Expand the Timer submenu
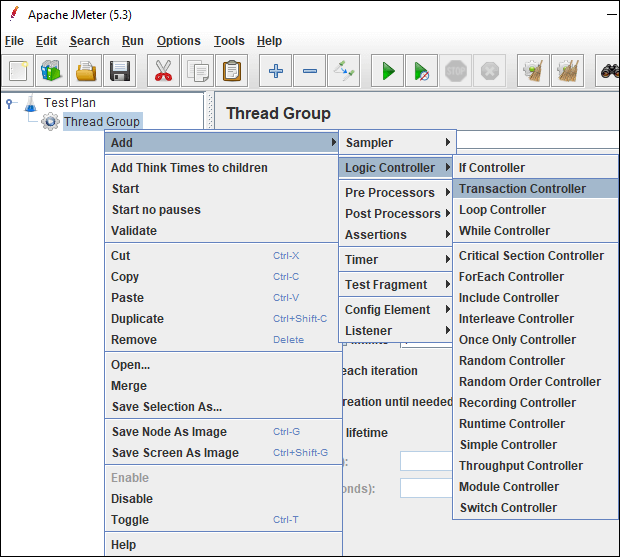This screenshot has width=620, height=557. pyautogui.click(x=395, y=260)
